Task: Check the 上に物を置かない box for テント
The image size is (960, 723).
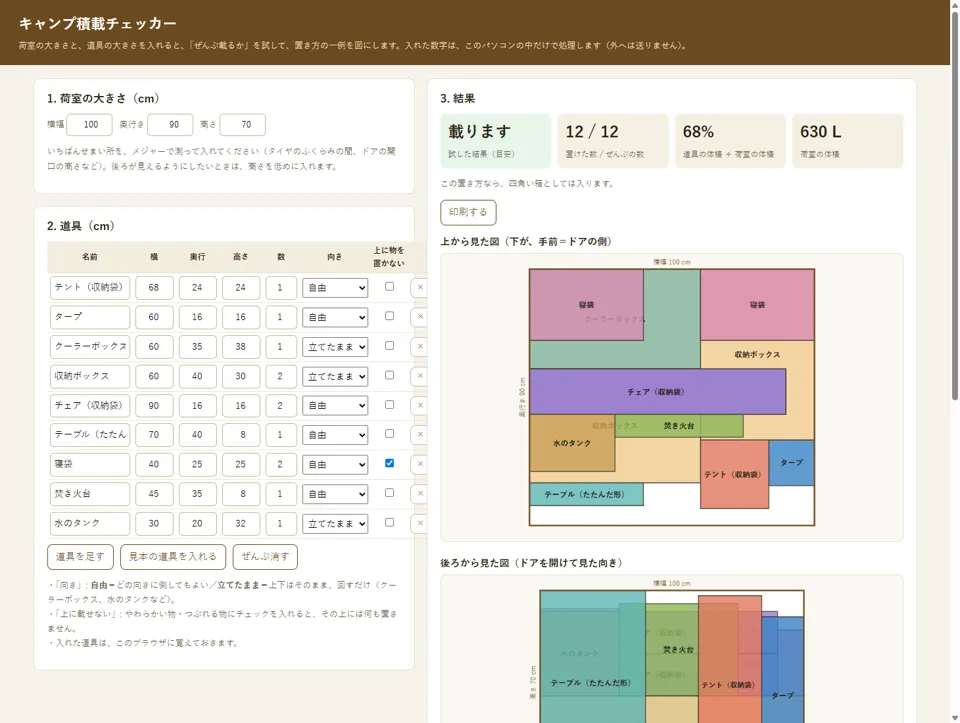Action: pos(389,287)
